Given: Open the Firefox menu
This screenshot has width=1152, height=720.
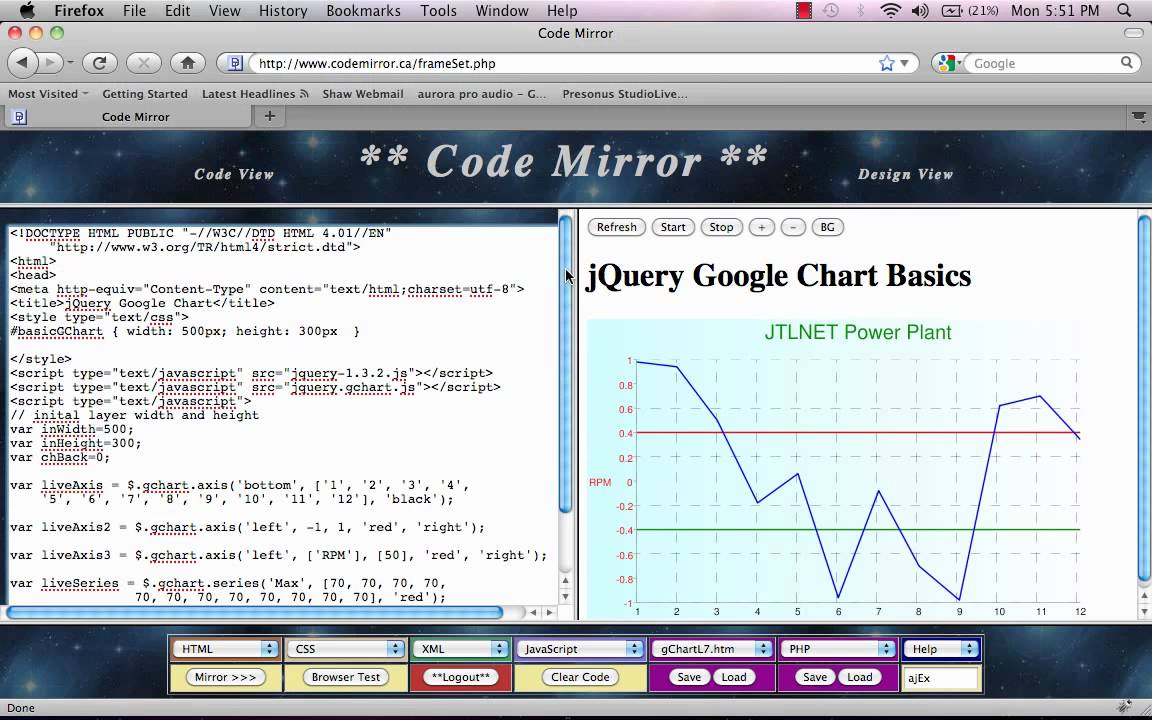Looking at the screenshot, I should tap(79, 10).
